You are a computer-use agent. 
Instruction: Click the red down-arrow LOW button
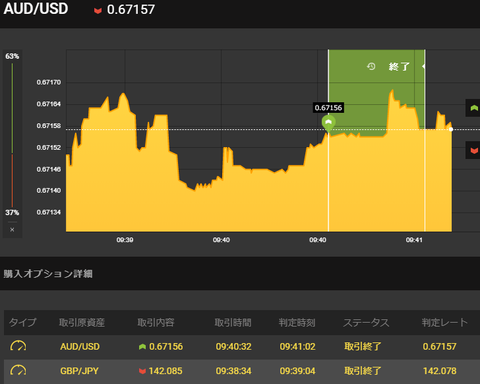click(x=473, y=150)
